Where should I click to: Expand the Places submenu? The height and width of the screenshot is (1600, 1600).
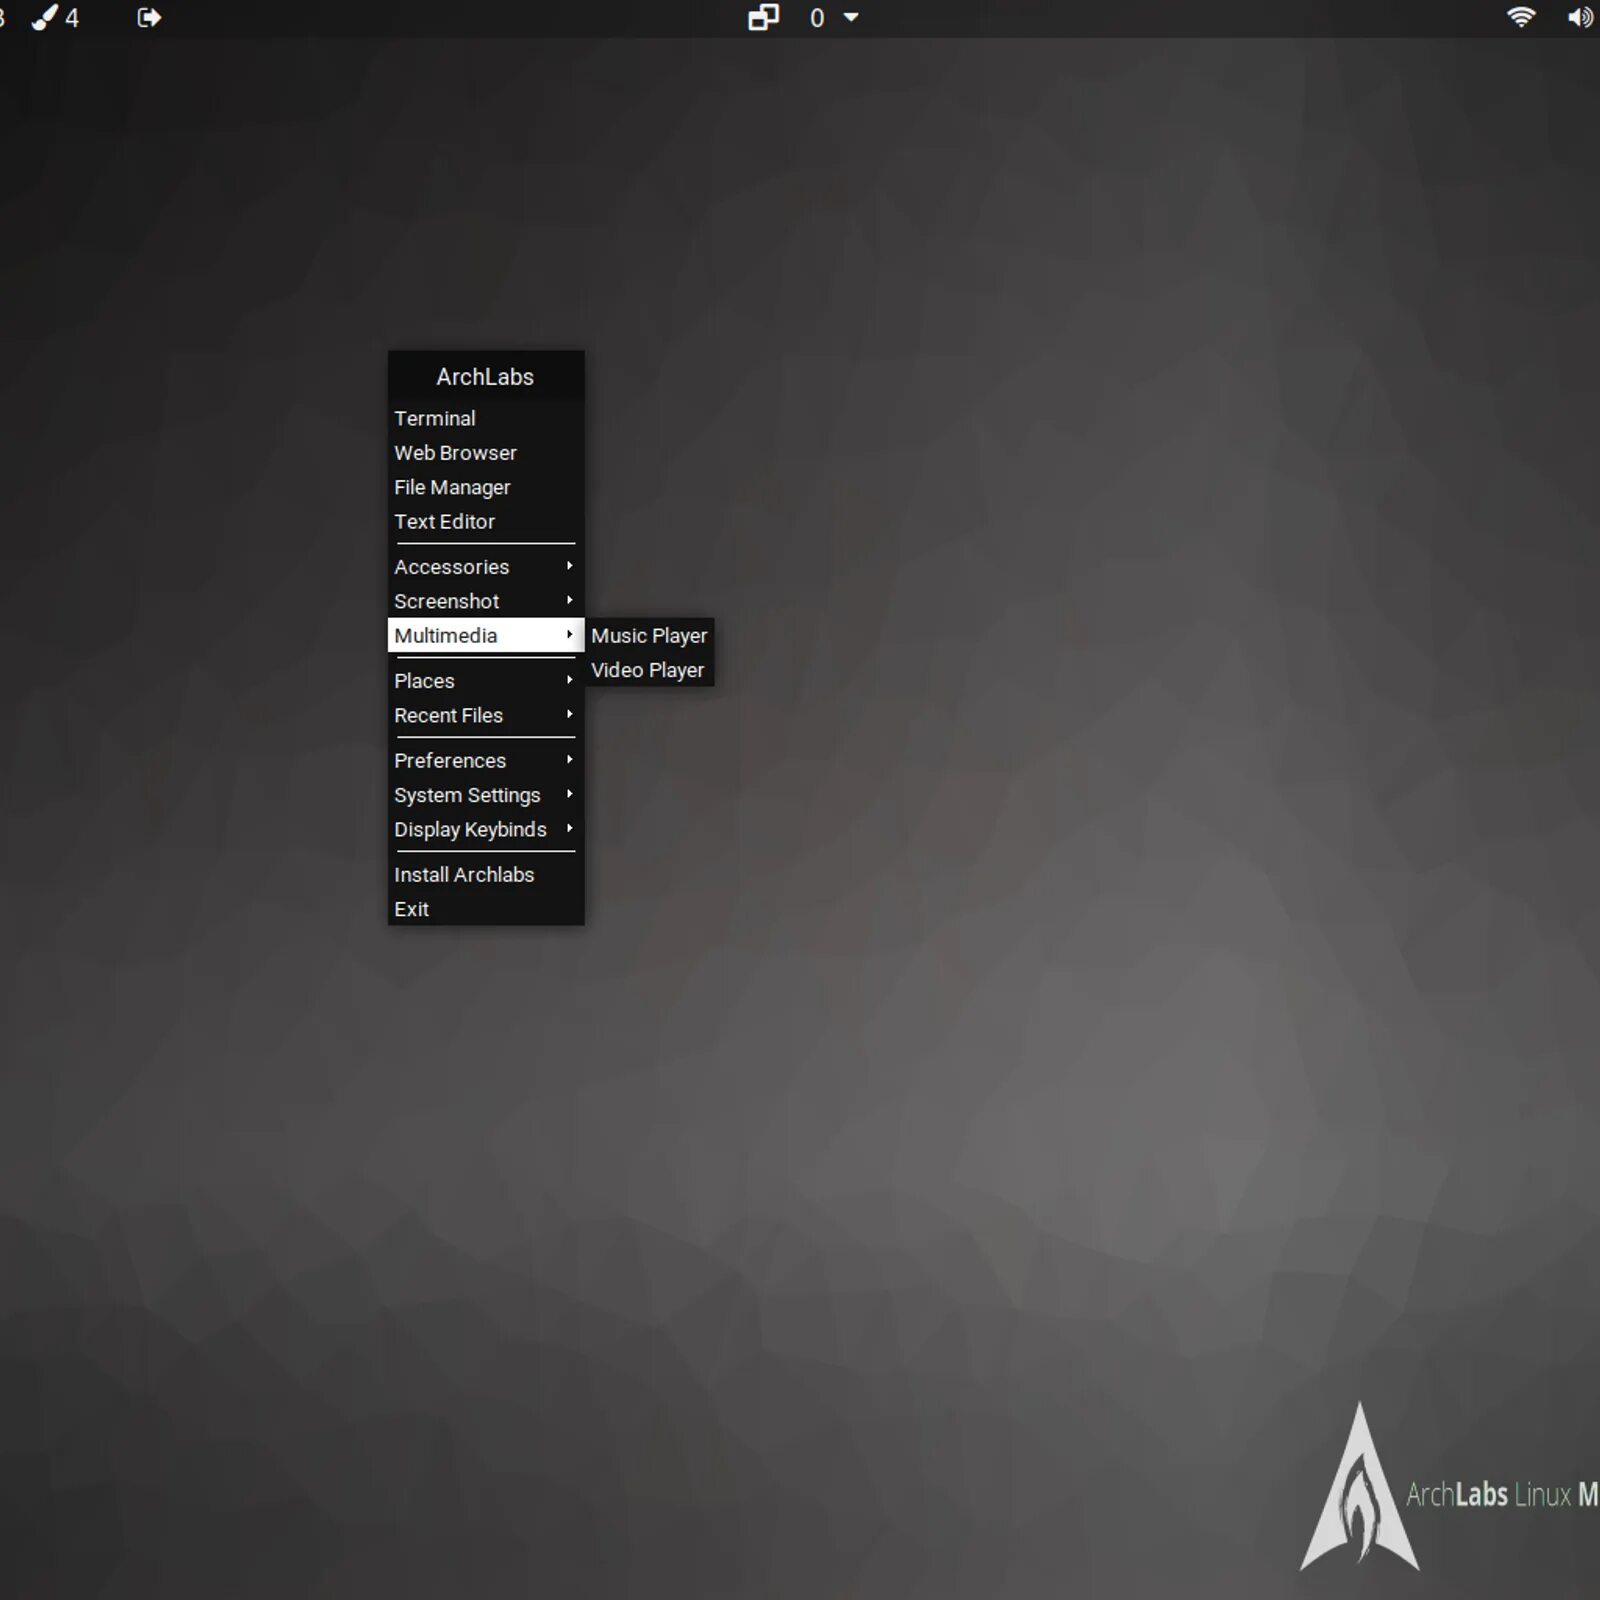point(486,681)
